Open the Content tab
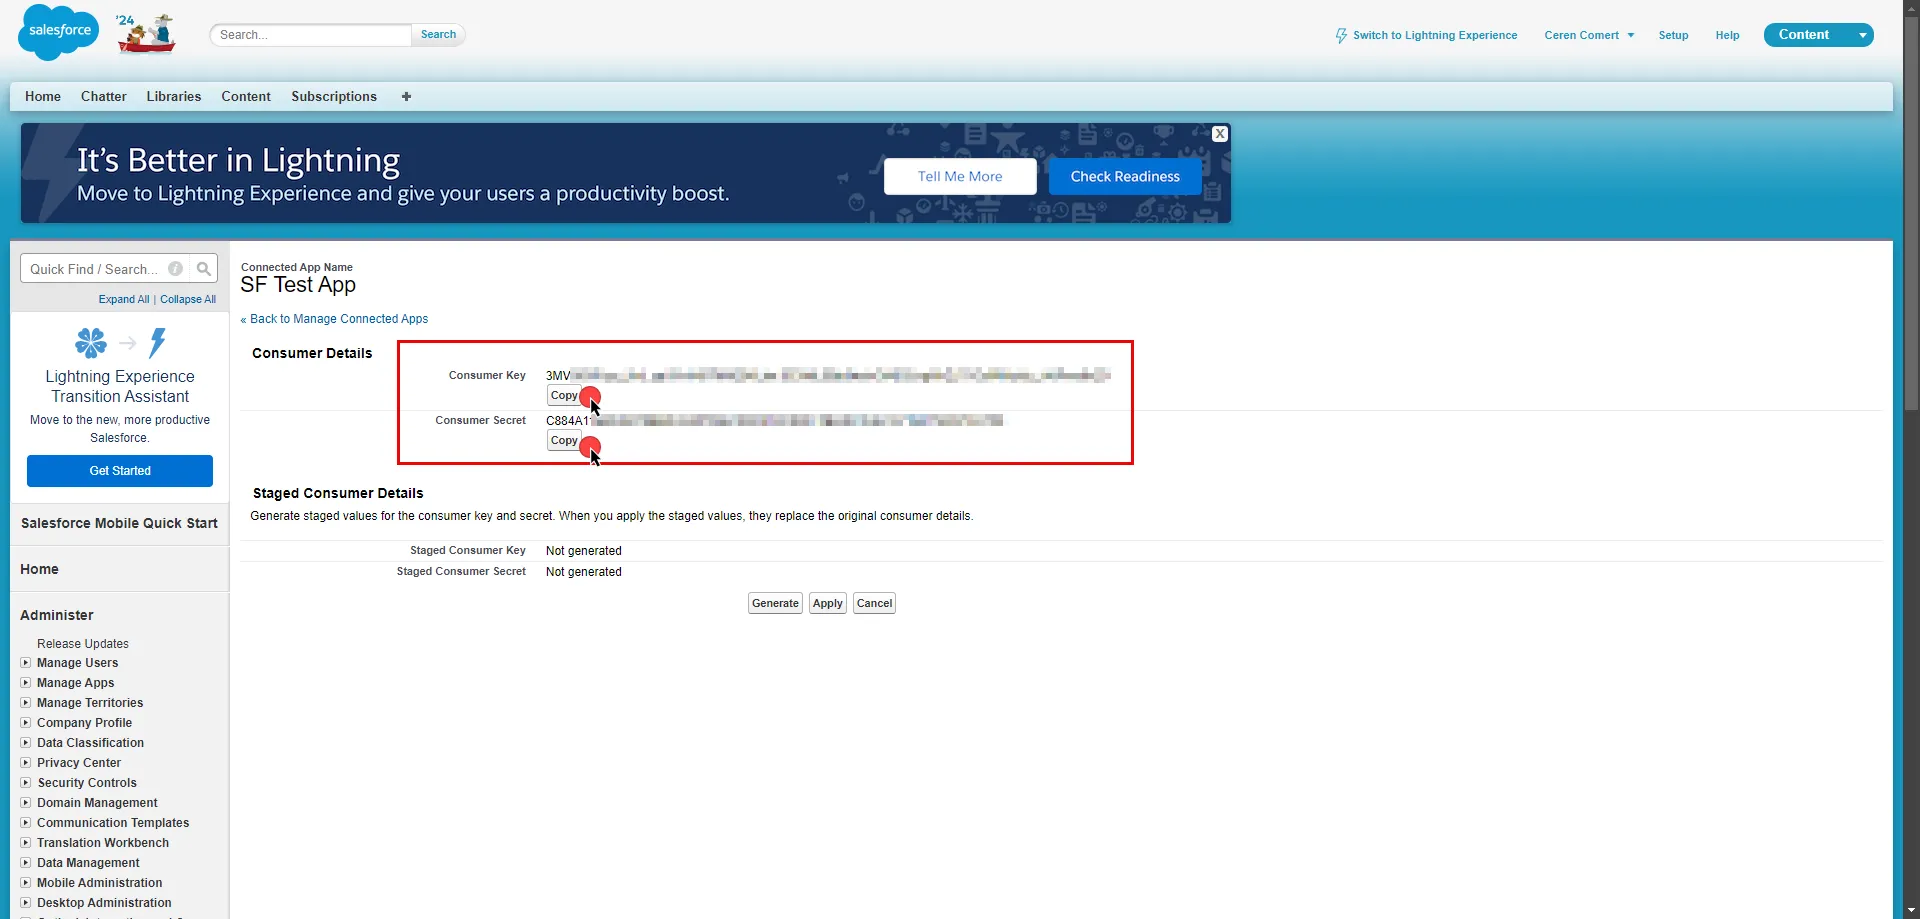This screenshot has width=1920, height=919. pyautogui.click(x=246, y=97)
